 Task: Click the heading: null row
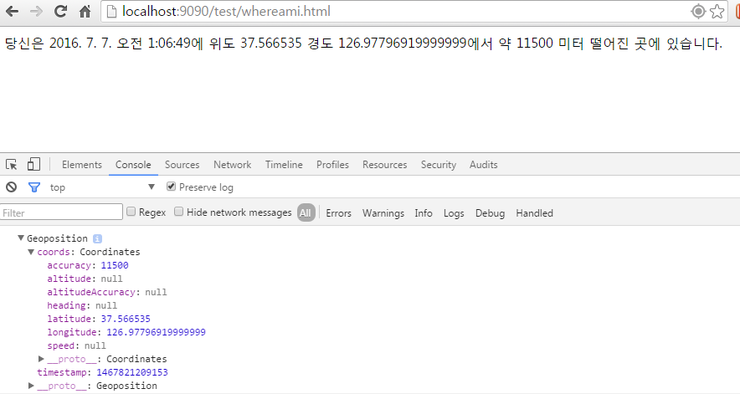(x=82, y=305)
